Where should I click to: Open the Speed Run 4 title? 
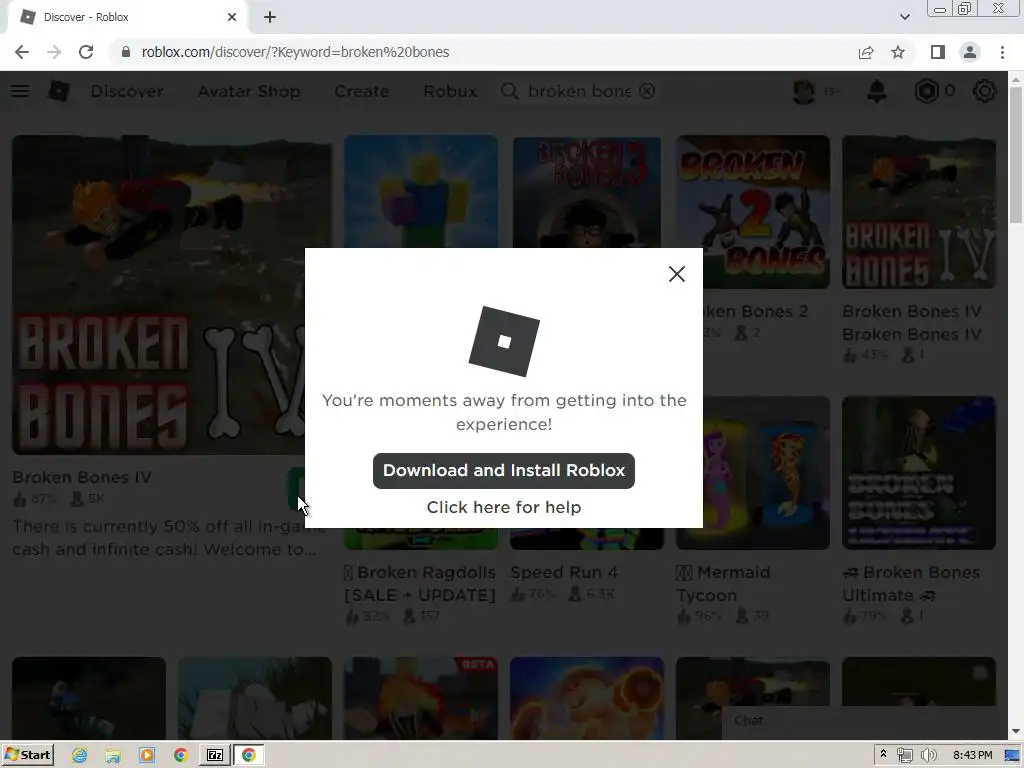[x=564, y=573]
